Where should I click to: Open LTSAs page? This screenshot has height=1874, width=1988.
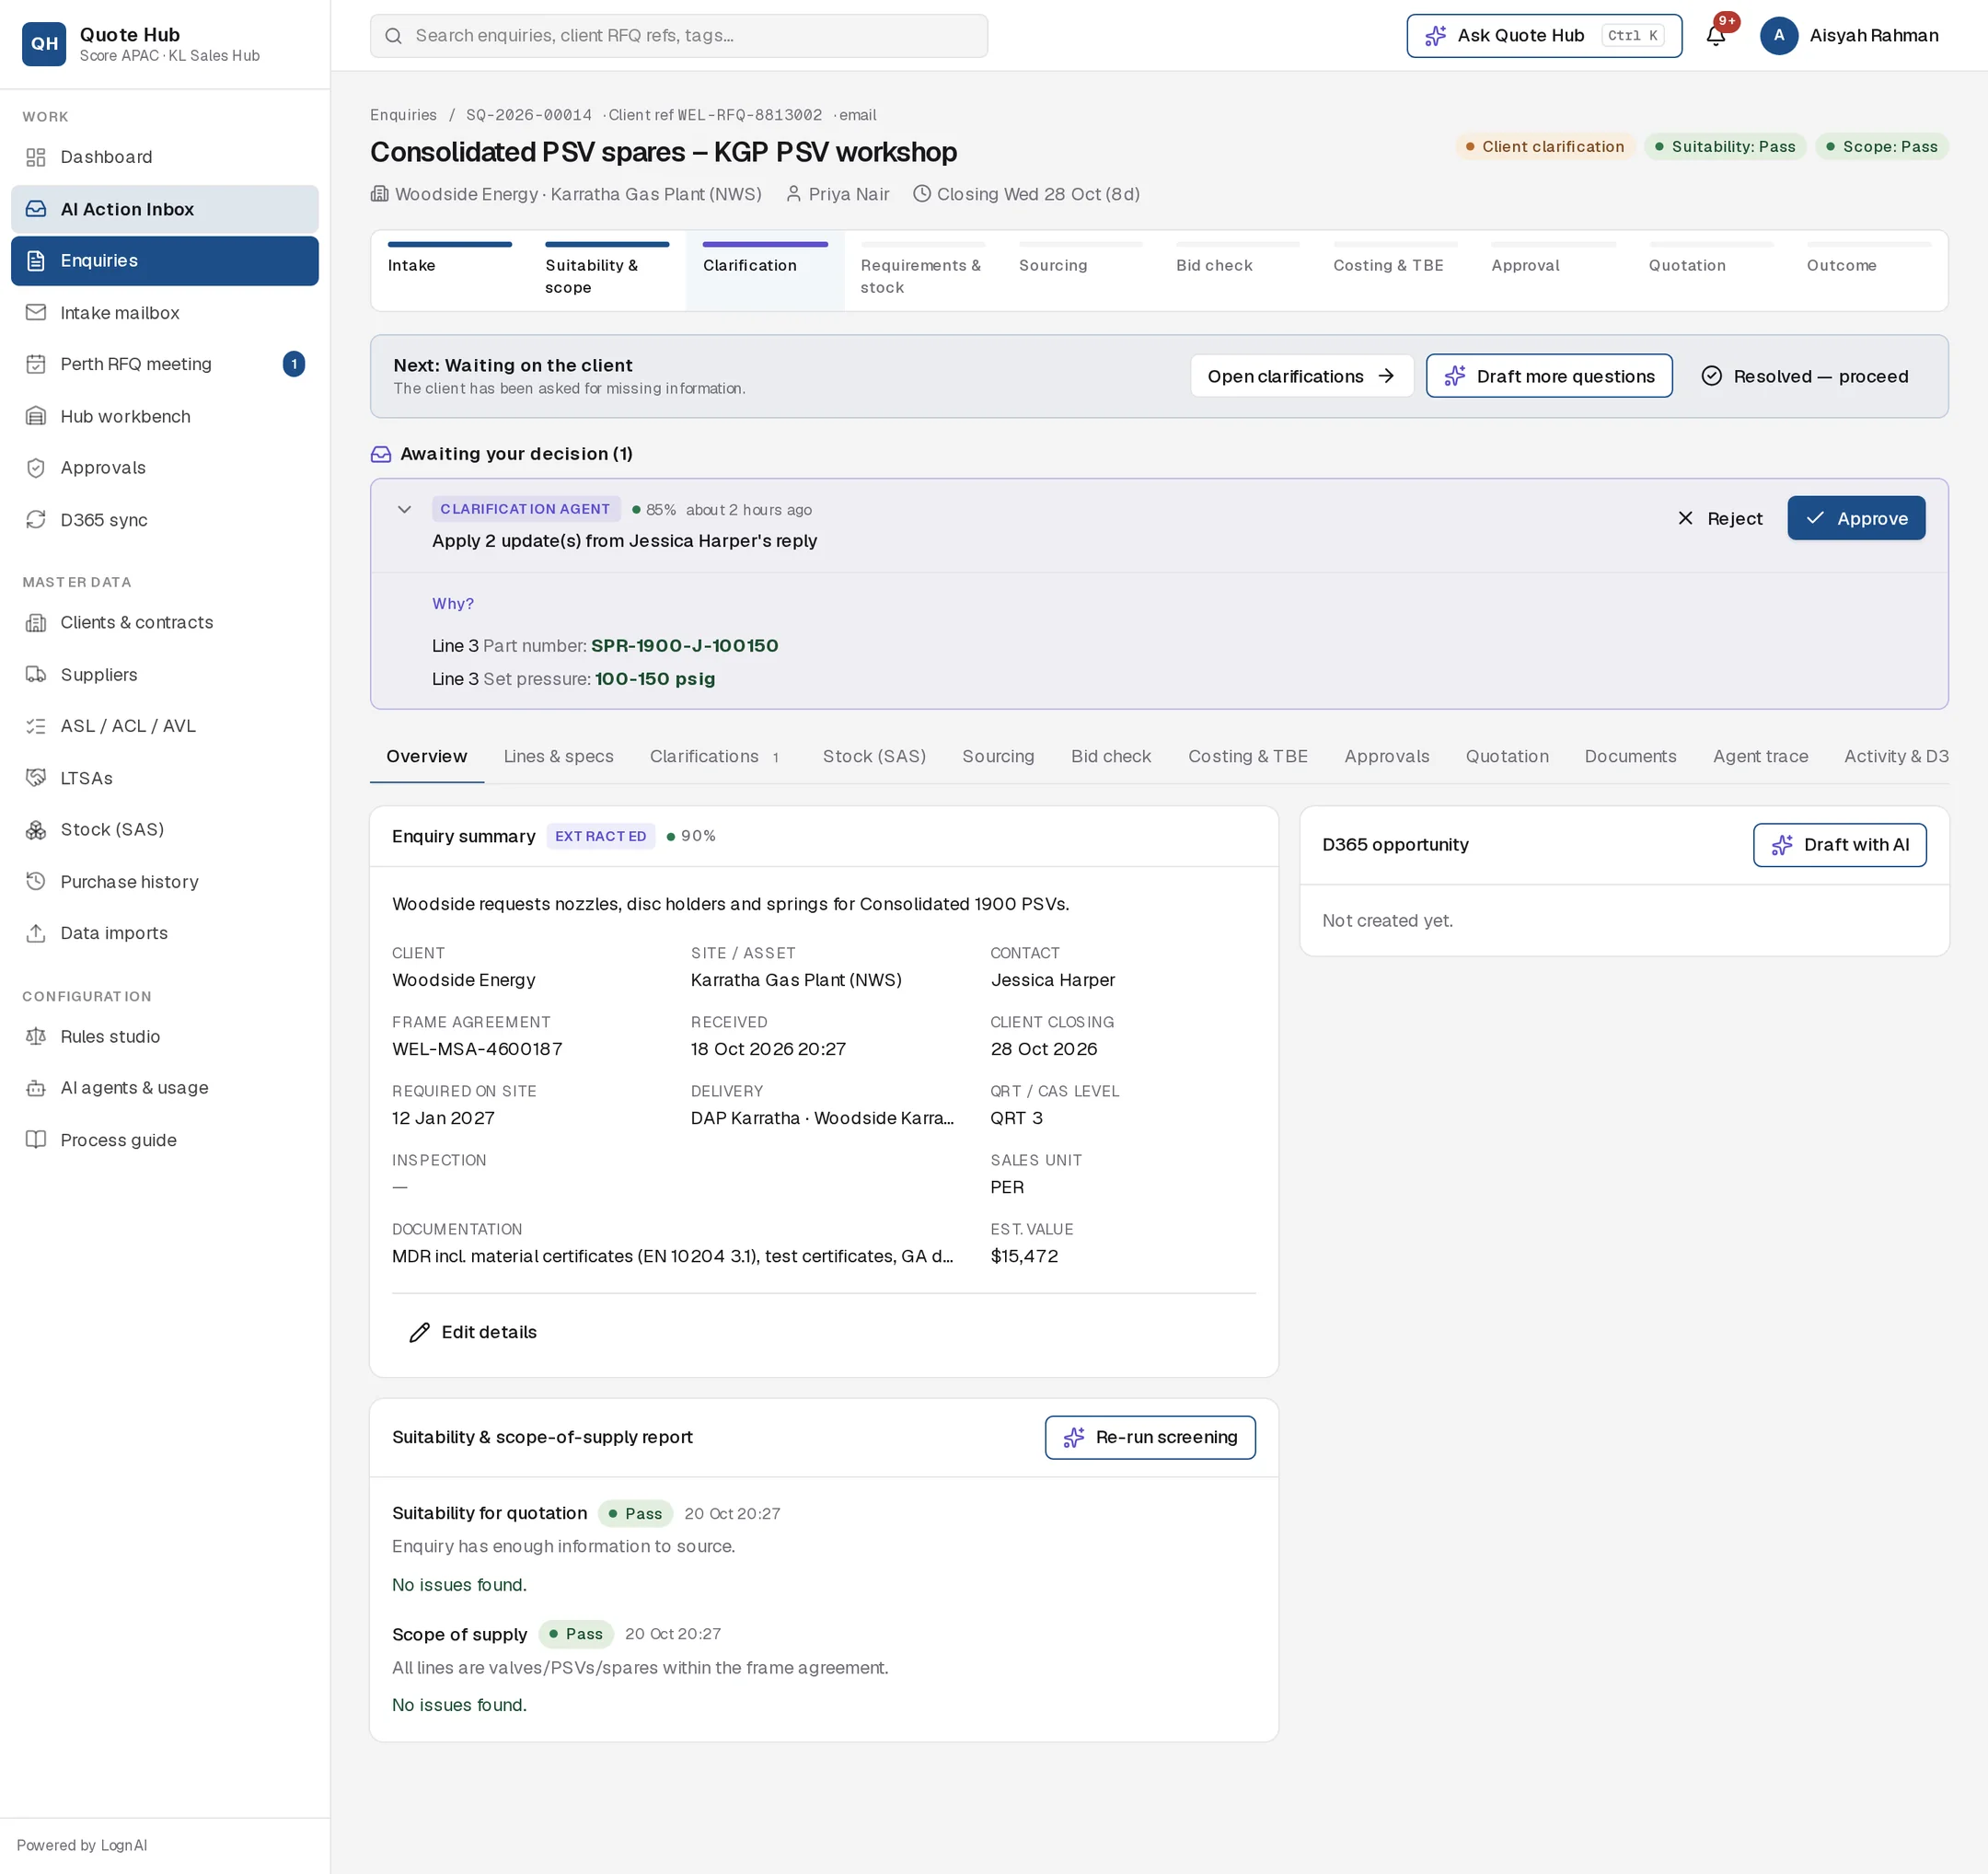tap(165, 778)
